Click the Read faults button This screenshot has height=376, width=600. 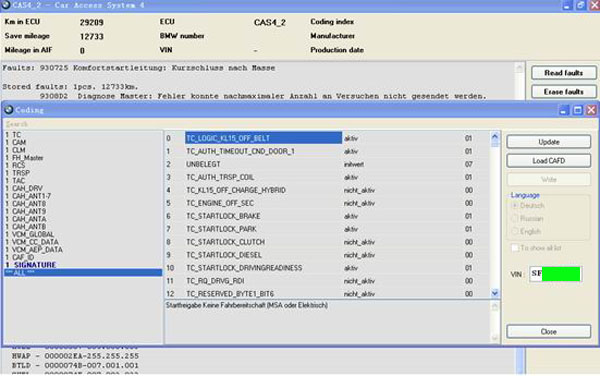563,73
